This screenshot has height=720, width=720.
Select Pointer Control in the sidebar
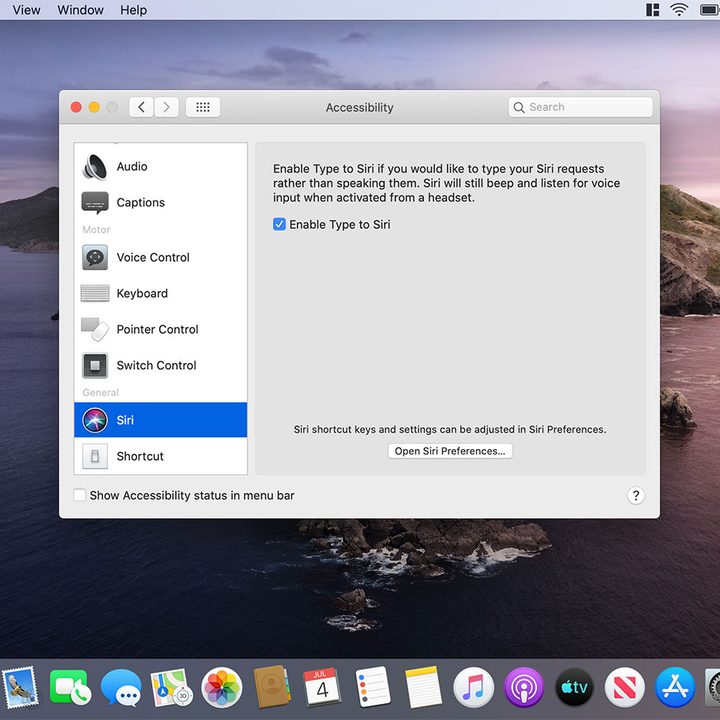tap(160, 329)
